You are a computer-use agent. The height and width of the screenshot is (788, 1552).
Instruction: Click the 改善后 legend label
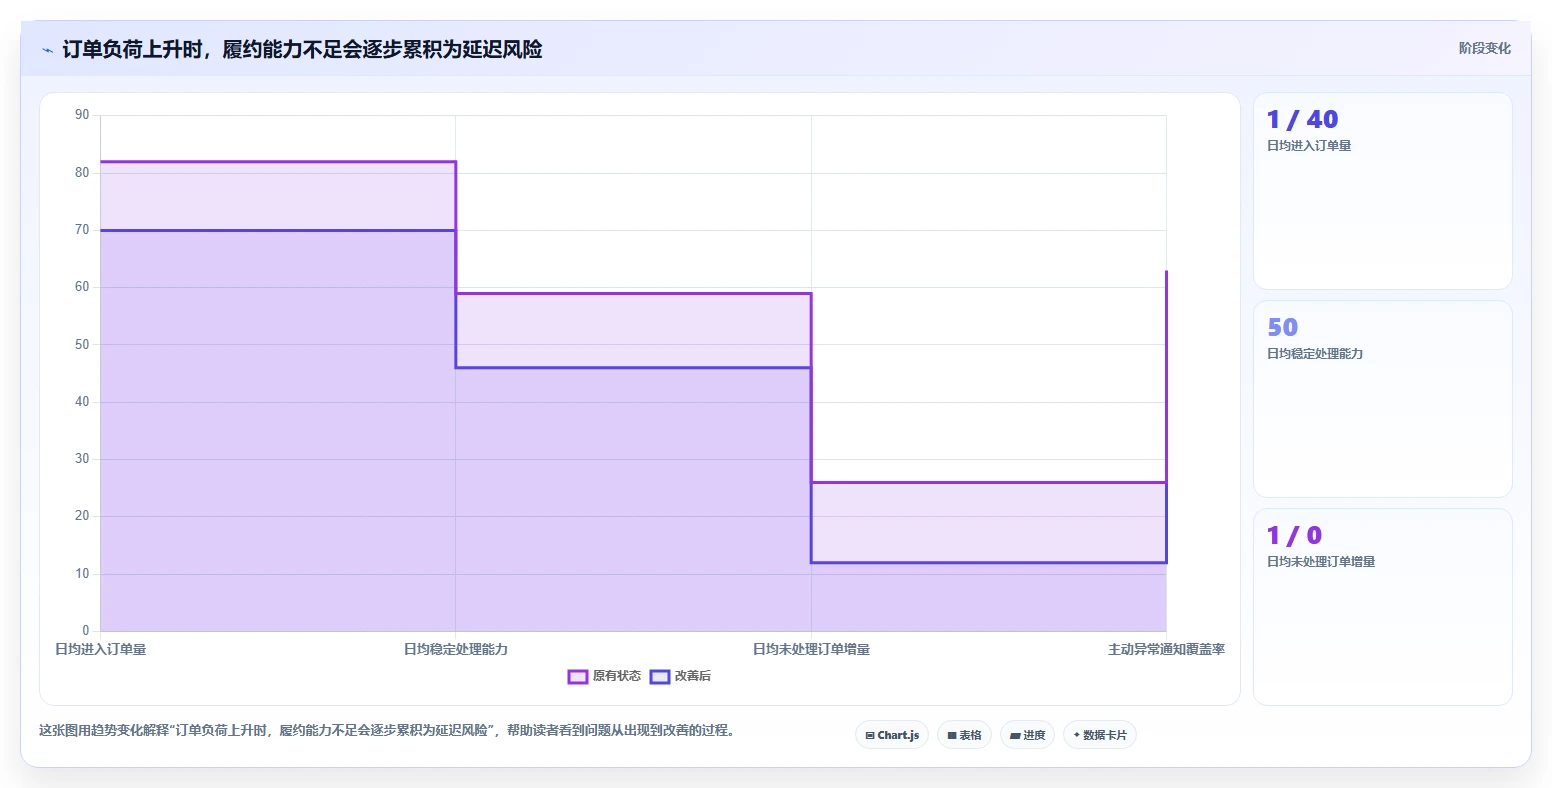tap(693, 677)
